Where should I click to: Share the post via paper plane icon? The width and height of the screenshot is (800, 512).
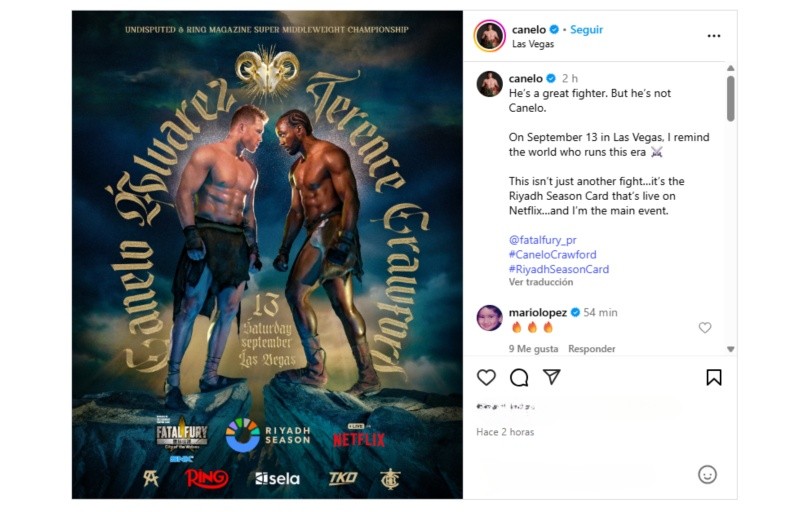point(552,377)
